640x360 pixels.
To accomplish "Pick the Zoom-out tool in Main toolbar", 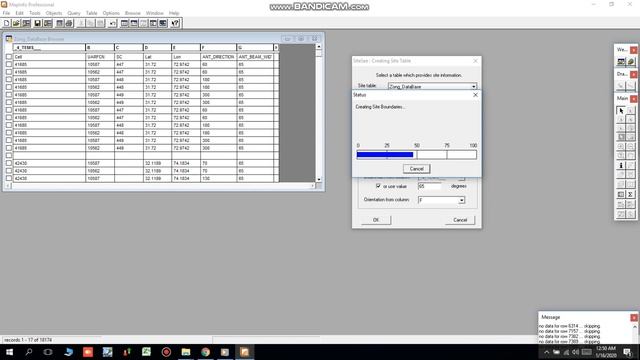I will (630, 146).
